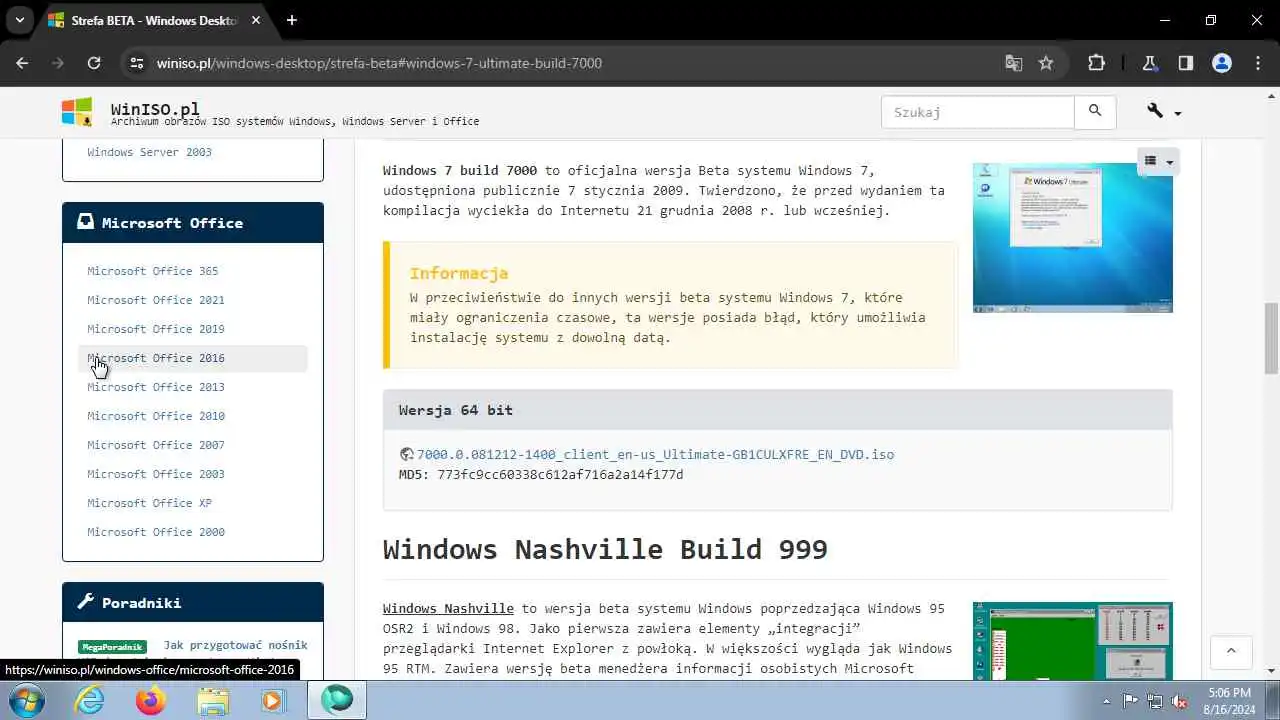Reload the current page
1280x720 pixels.
click(x=94, y=63)
